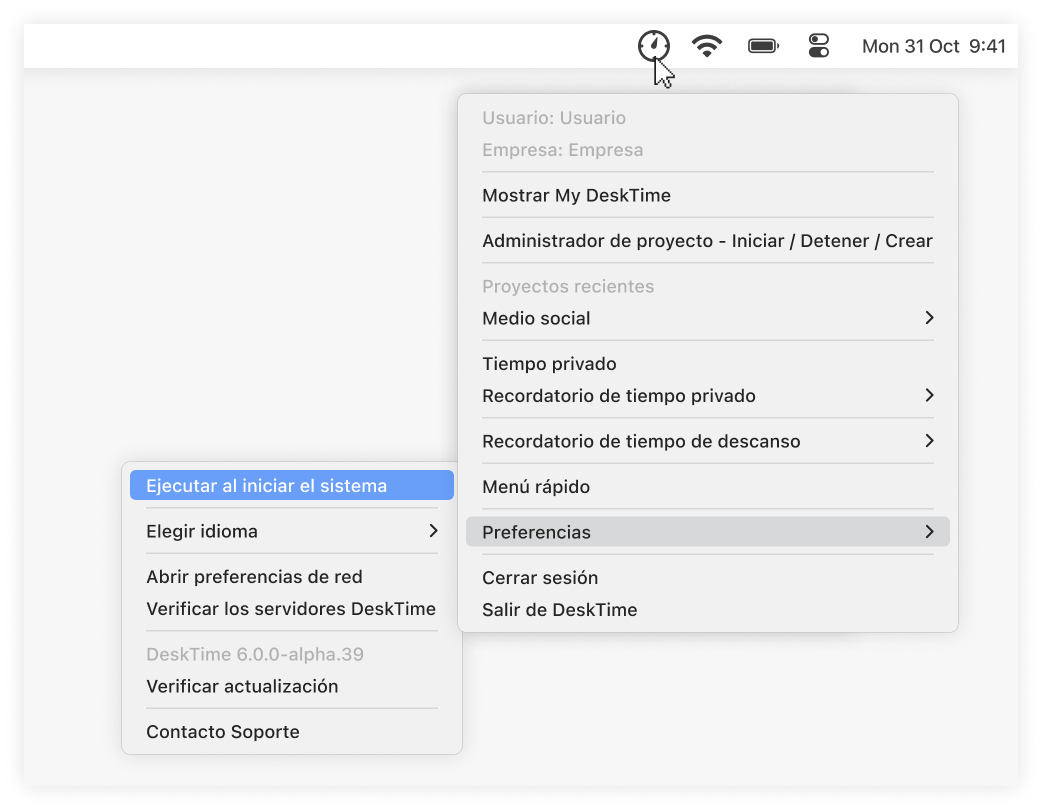Expand the Preferencias submenu chevron
The image size is (1042, 810).
[x=930, y=532]
